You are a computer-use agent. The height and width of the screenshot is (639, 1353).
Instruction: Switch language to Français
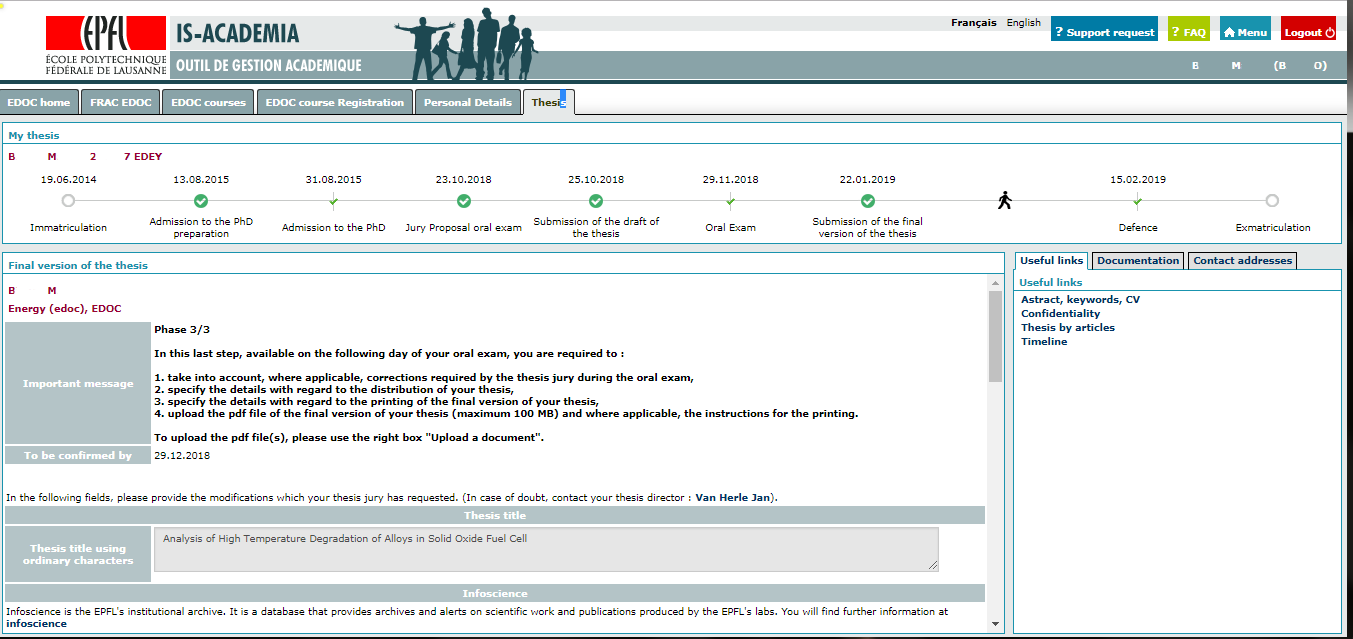coord(973,22)
